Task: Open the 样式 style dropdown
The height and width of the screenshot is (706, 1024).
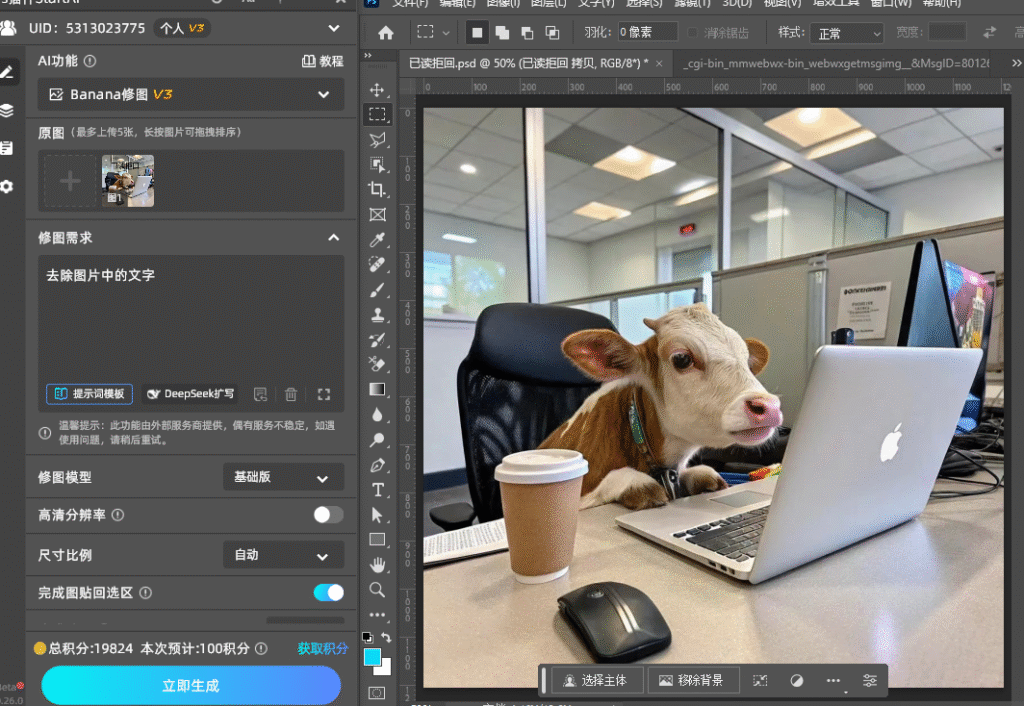Action: point(847,33)
